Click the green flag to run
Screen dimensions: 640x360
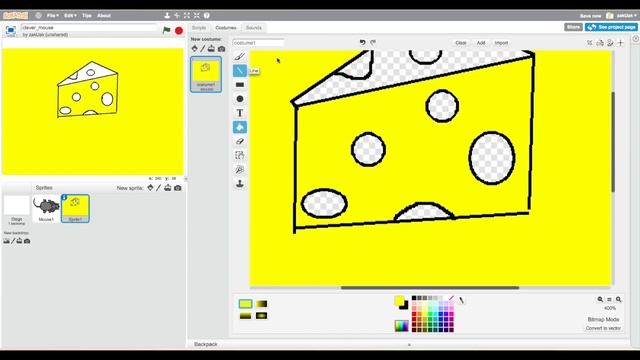tap(167, 30)
